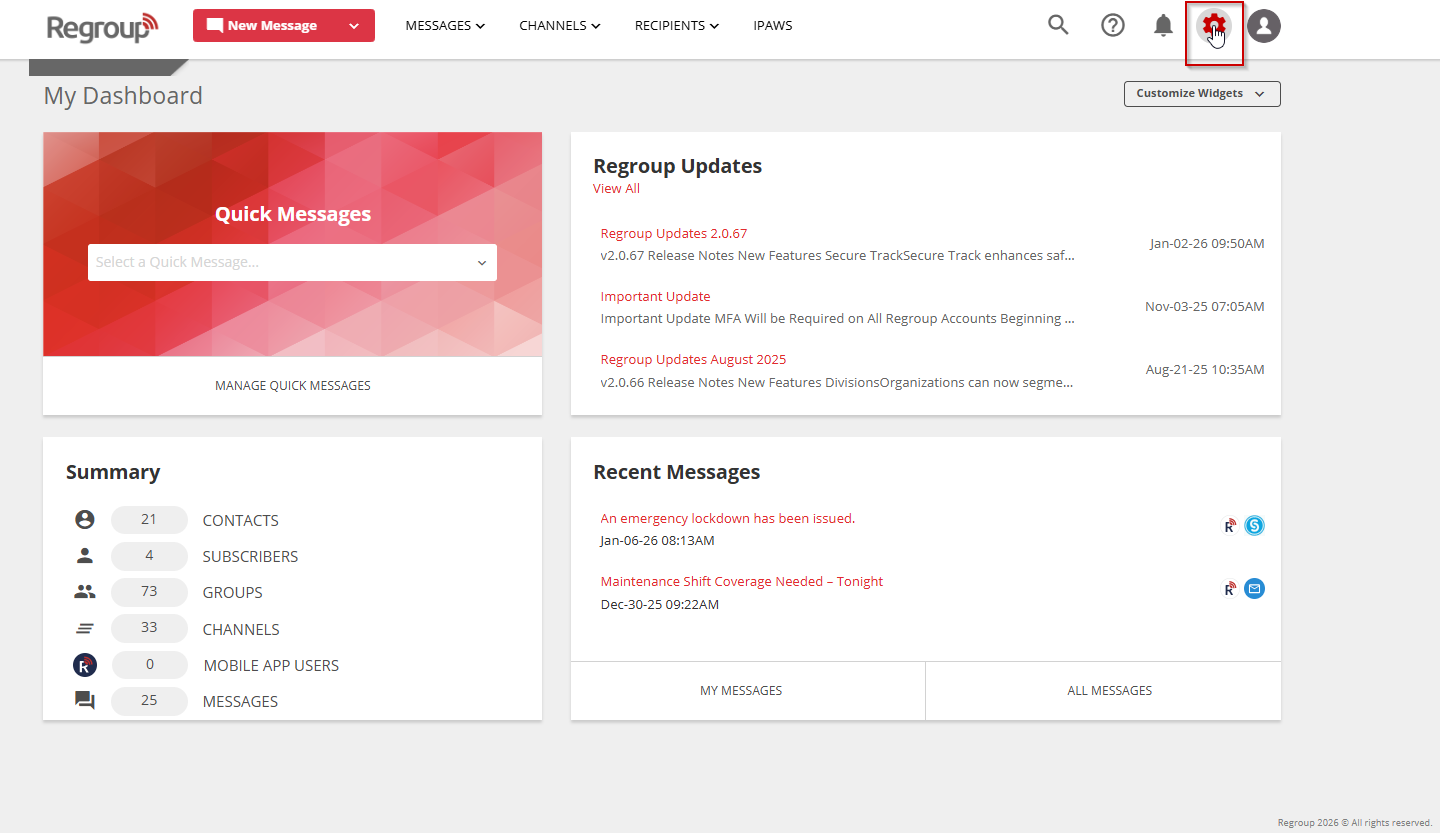The width and height of the screenshot is (1440, 833).
Task: Click the Channels icon in Summary
Action: [x=85, y=629]
